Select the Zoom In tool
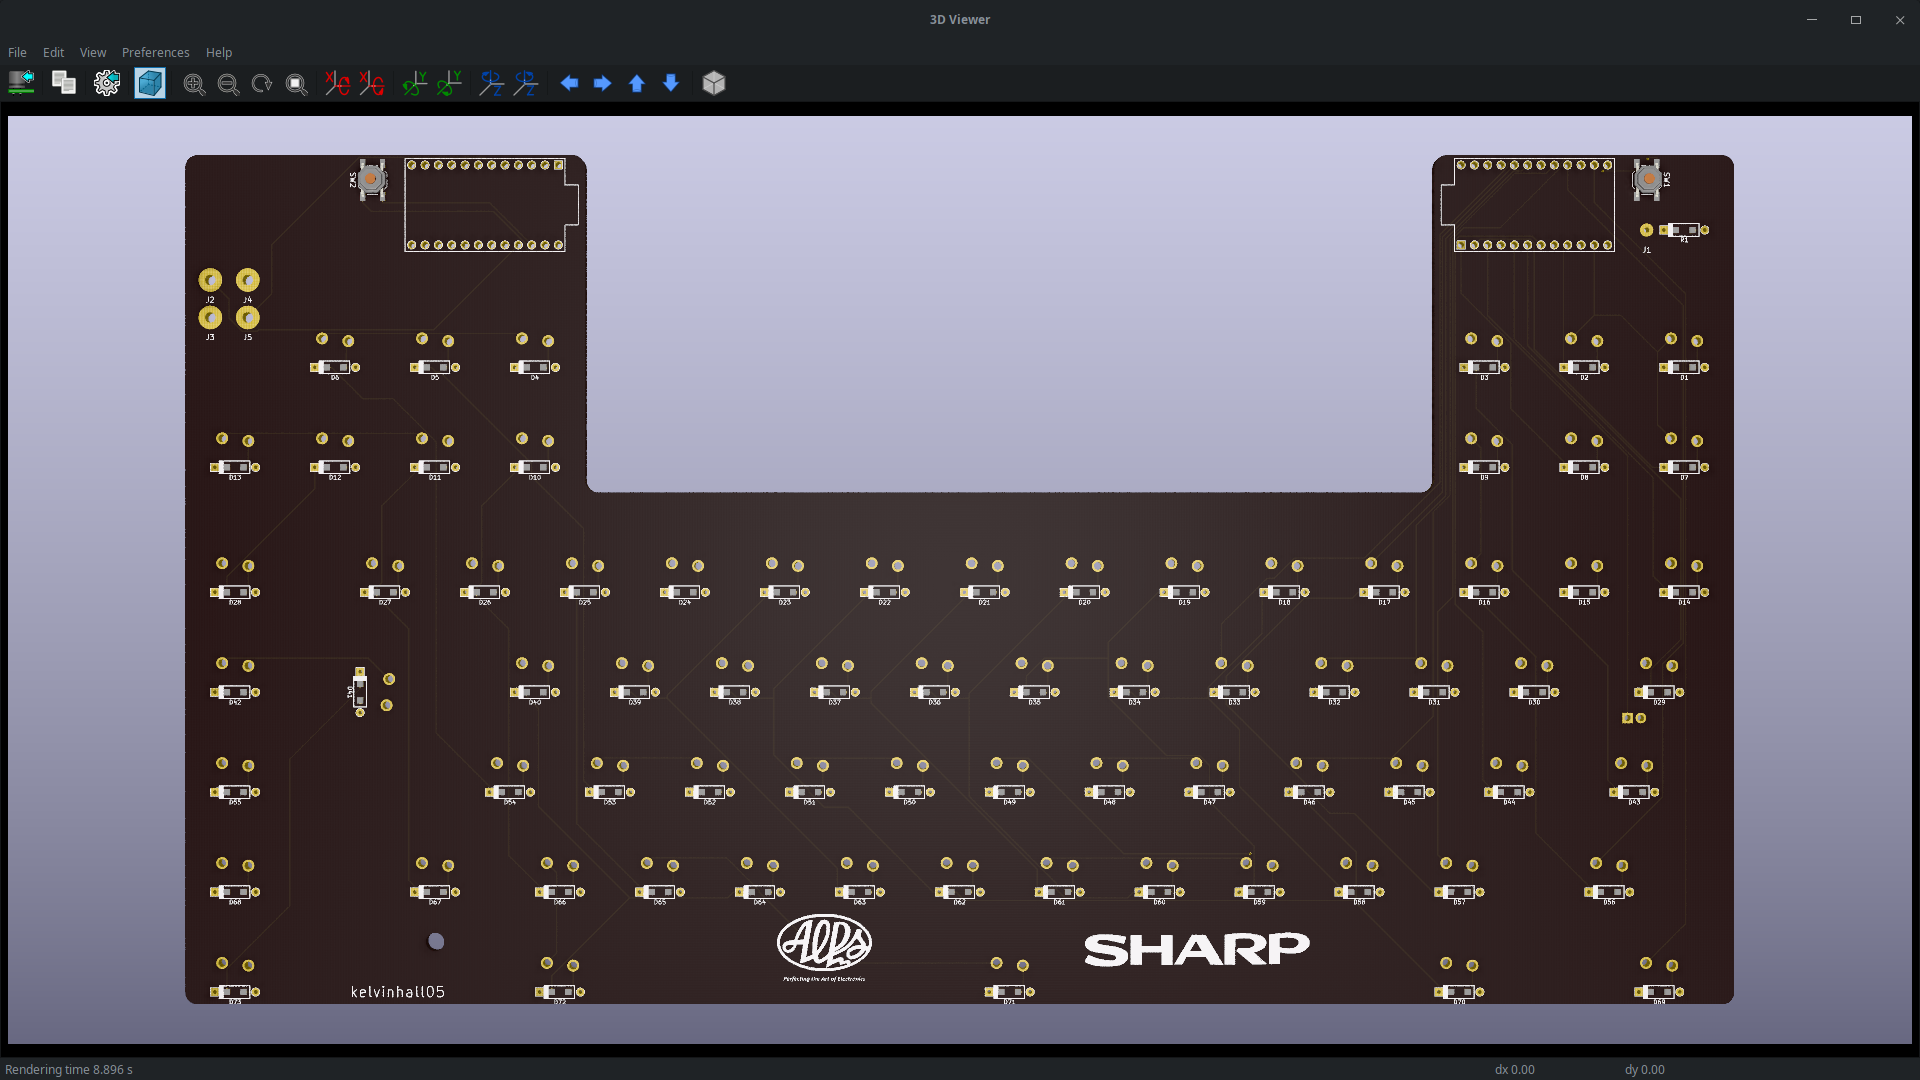The image size is (1920, 1080). pos(194,84)
